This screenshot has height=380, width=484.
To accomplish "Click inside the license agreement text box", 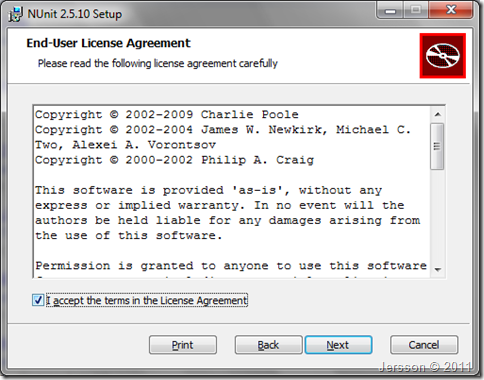I will click(x=231, y=192).
